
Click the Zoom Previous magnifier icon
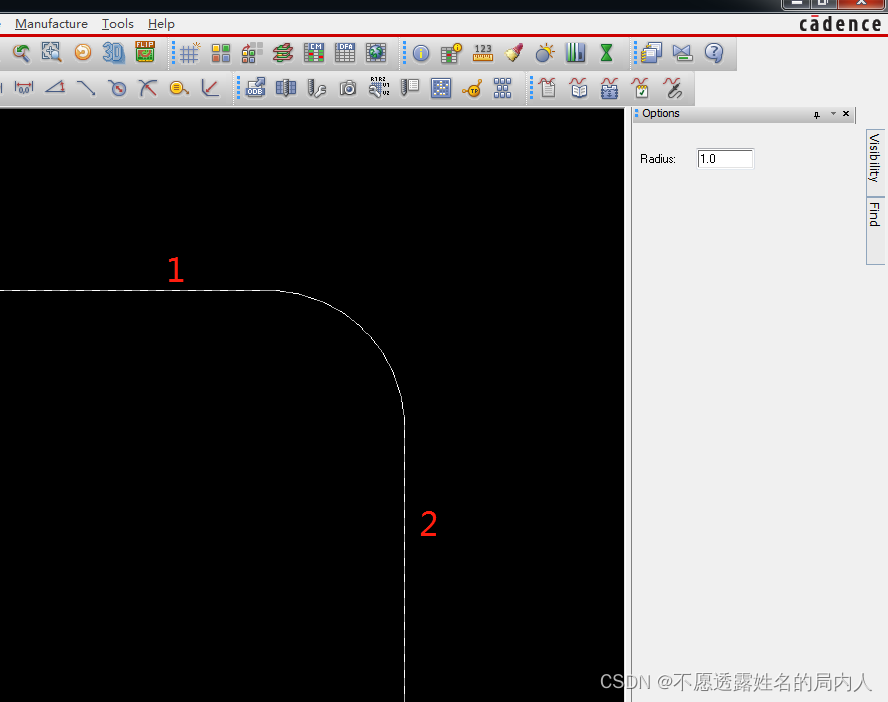22,53
